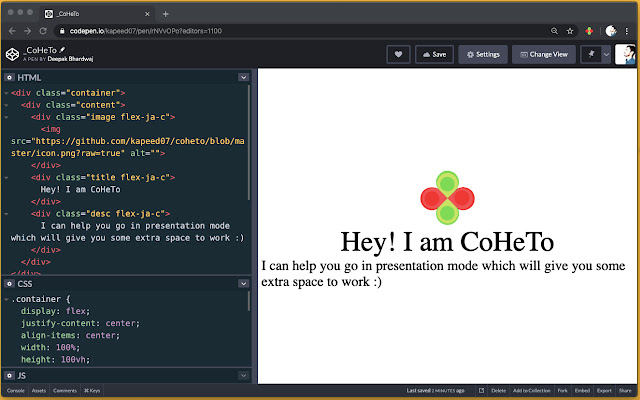The height and width of the screenshot is (400, 640).
Task: Open preview in new window icon
Action: point(481,390)
